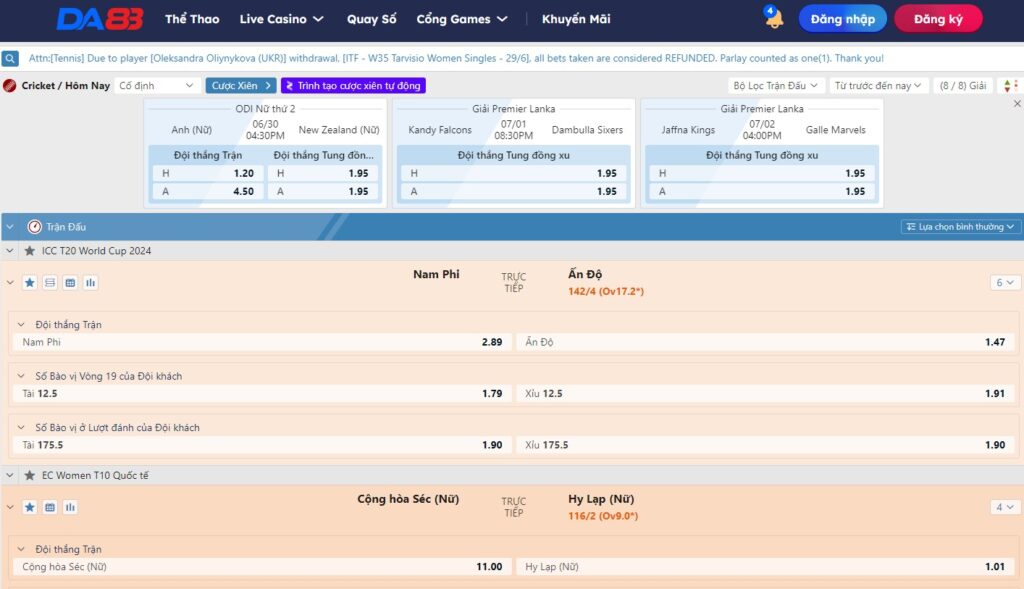Click the search icon beside the announcement
1024x589 pixels.
[10, 59]
